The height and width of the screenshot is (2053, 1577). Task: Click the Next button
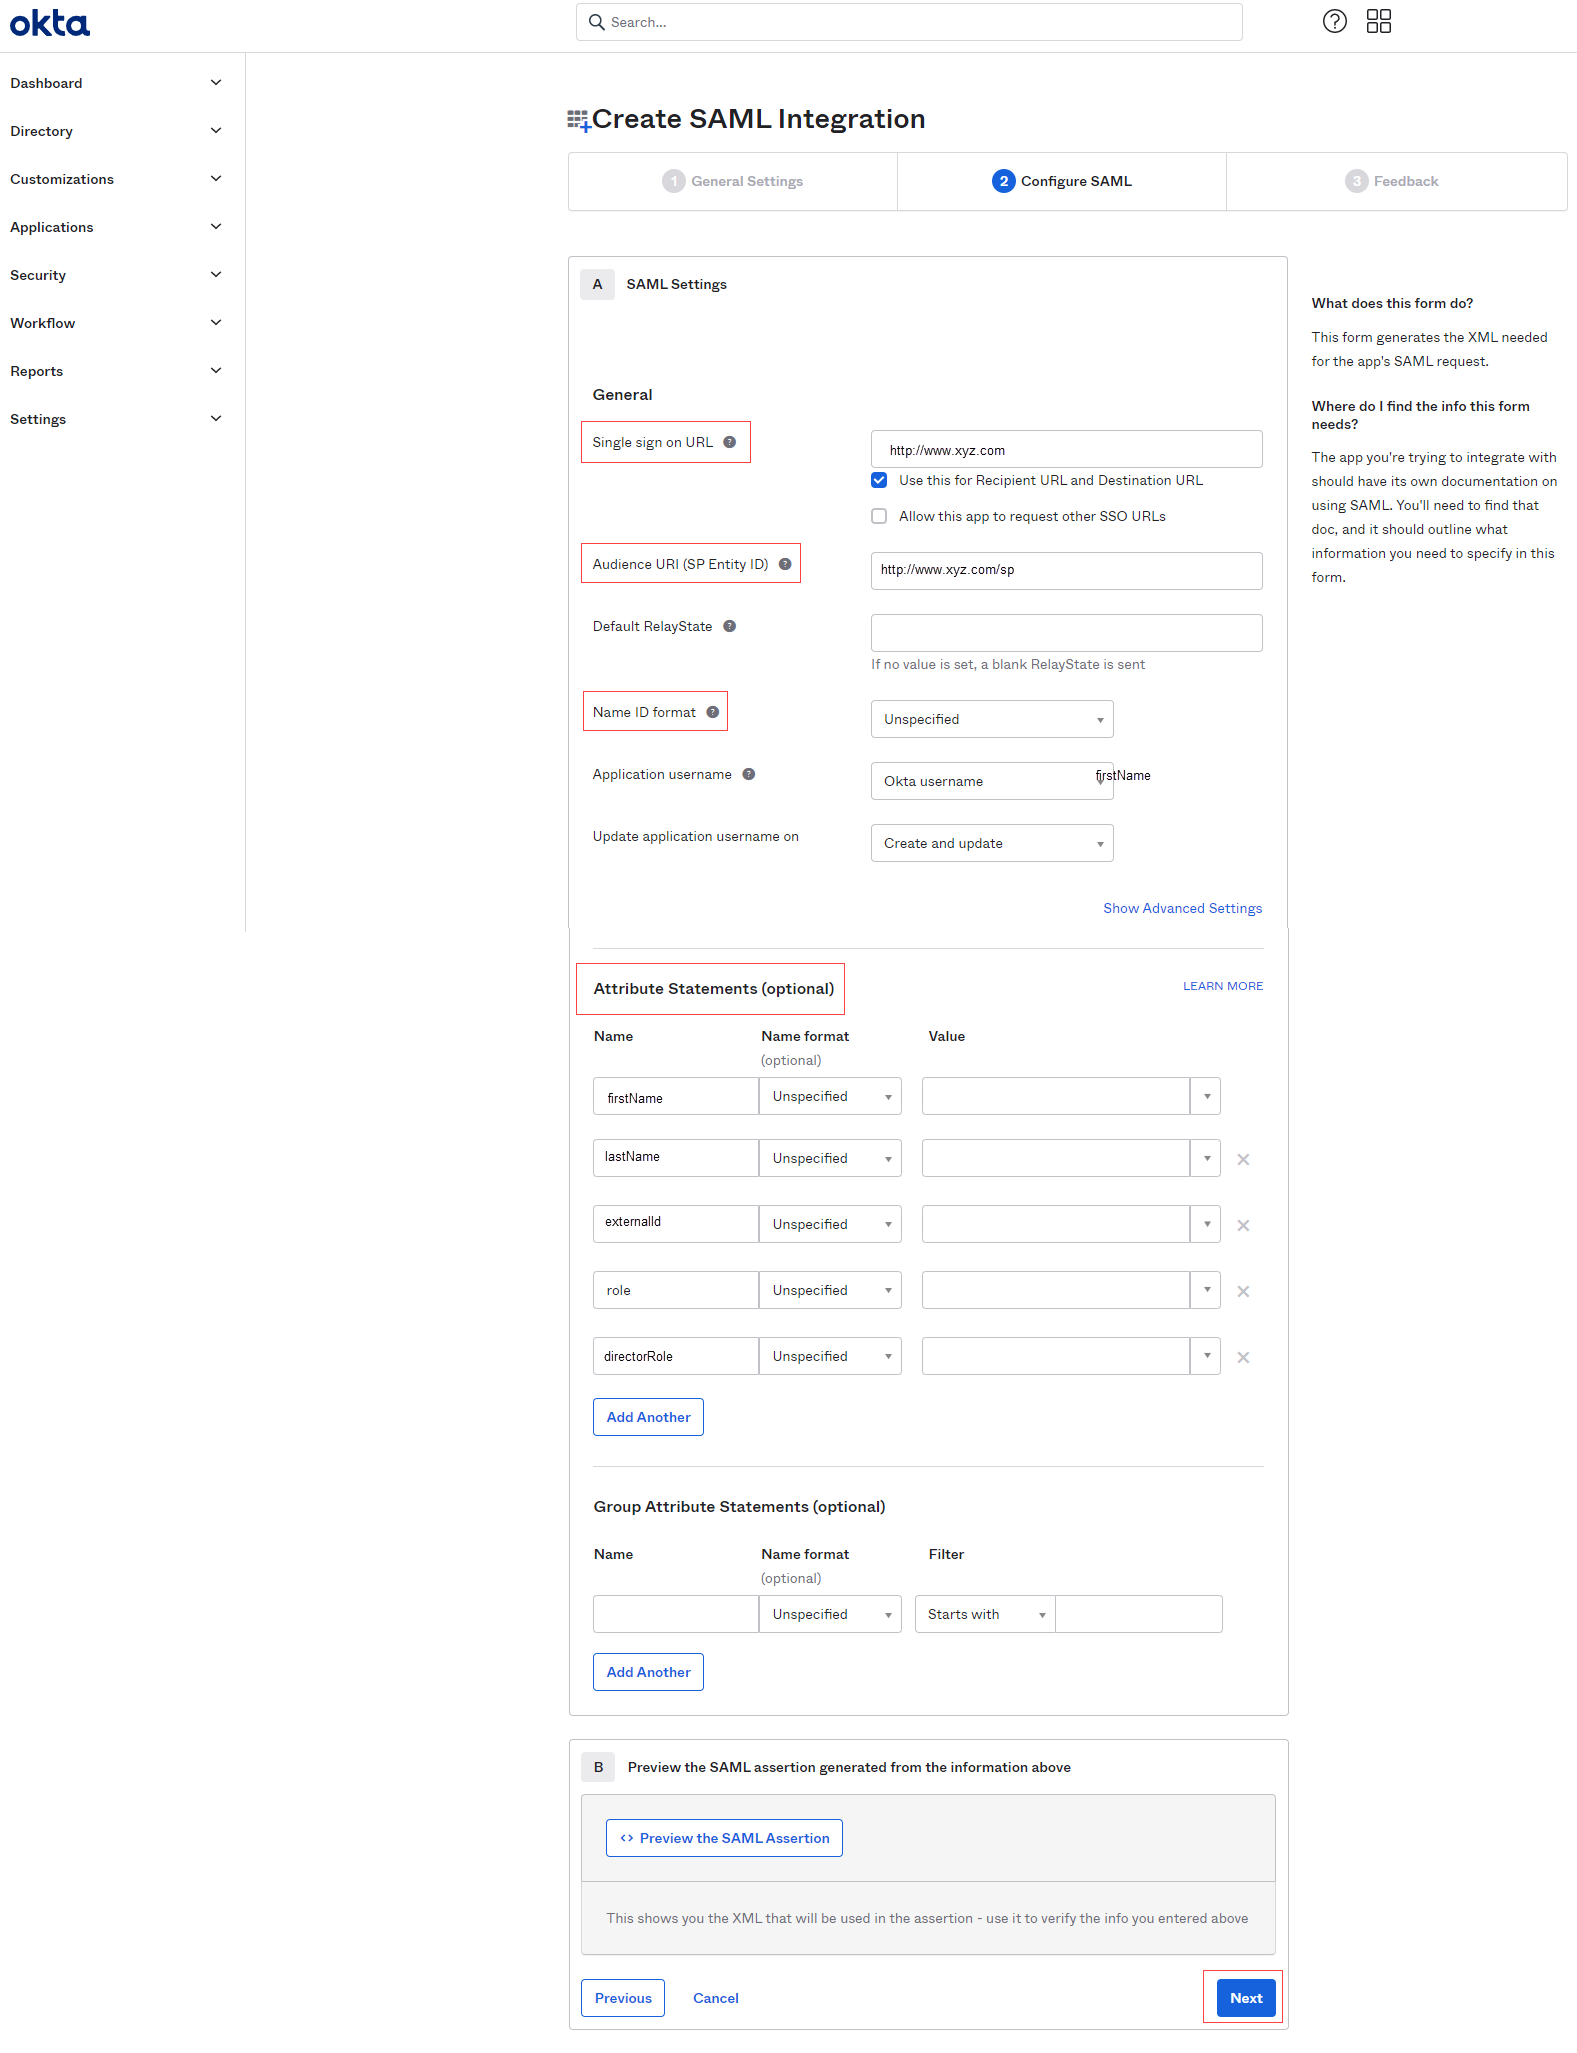tap(1246, 1998)
